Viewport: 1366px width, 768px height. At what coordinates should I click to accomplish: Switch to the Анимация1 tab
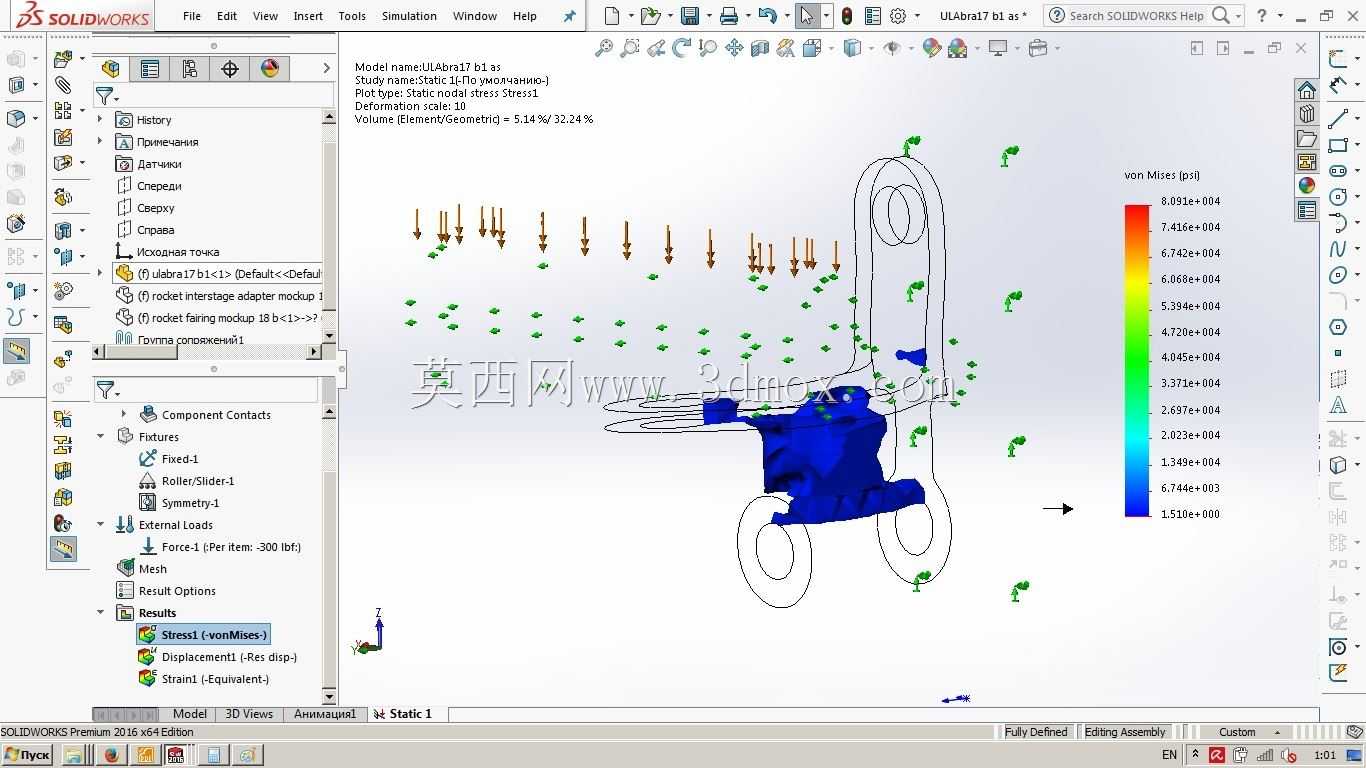(325, 714)
